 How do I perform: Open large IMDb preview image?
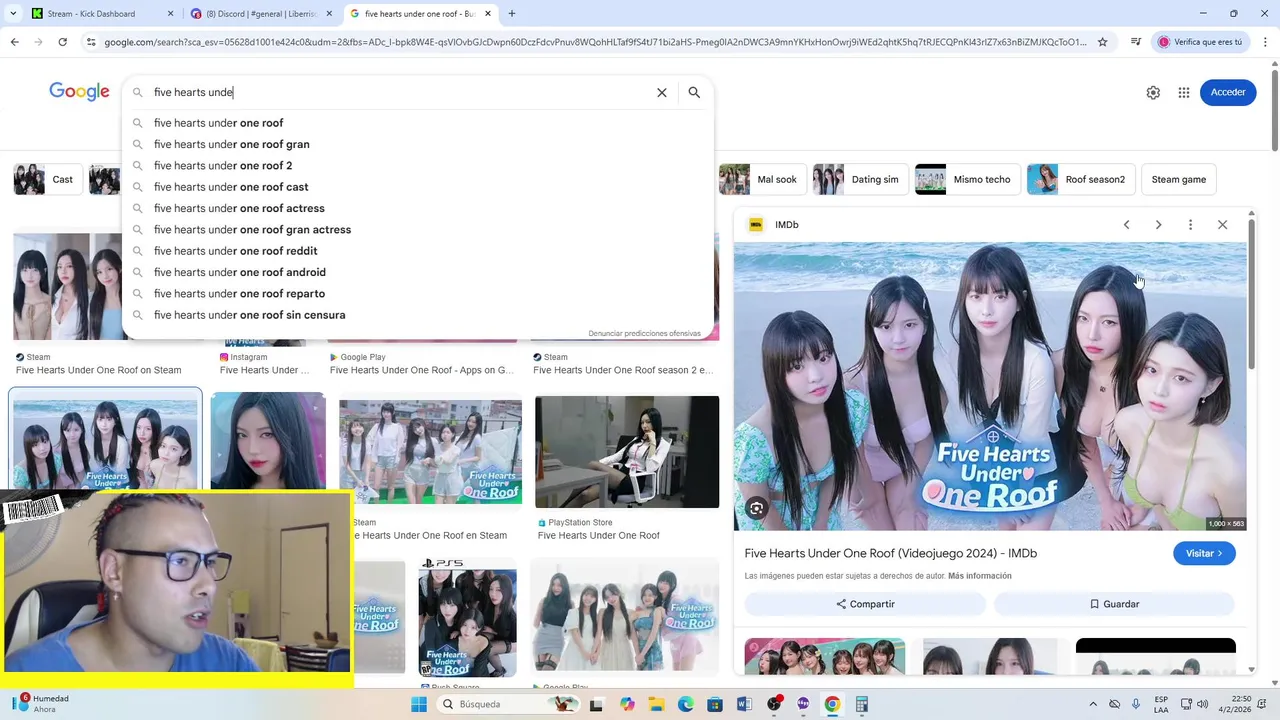click(990, 386)
